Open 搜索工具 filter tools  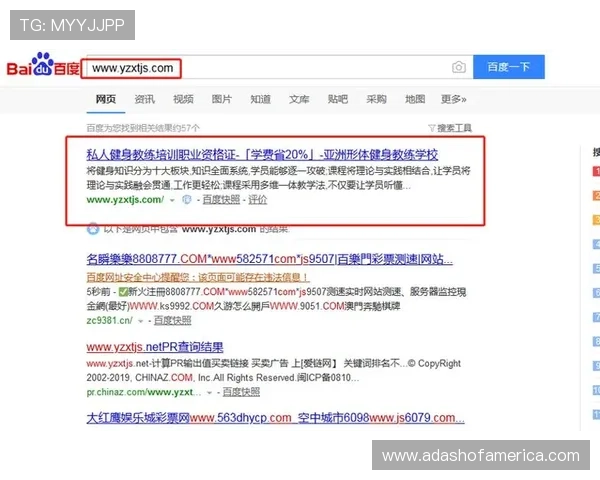click(x=450, y=128)
